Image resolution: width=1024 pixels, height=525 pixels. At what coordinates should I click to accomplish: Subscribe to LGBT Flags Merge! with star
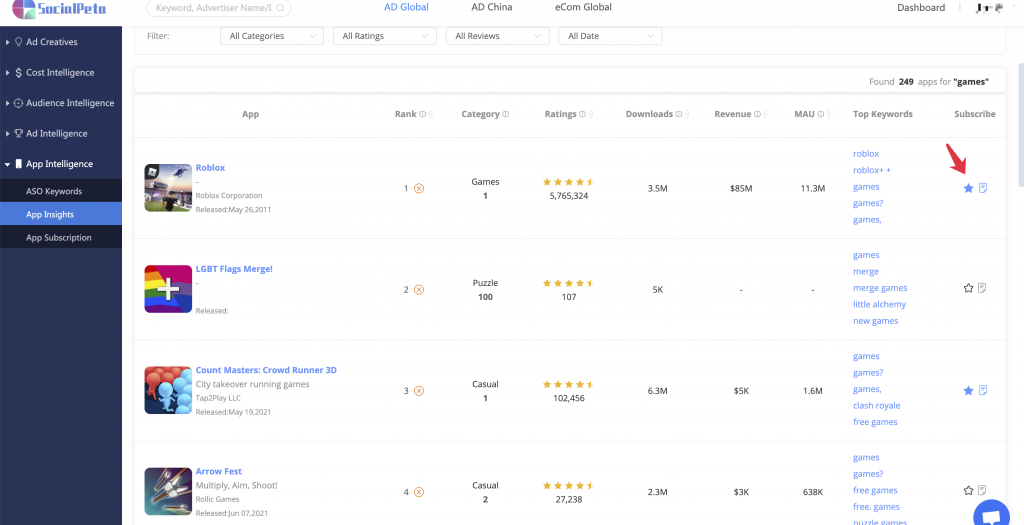(968, 288)
